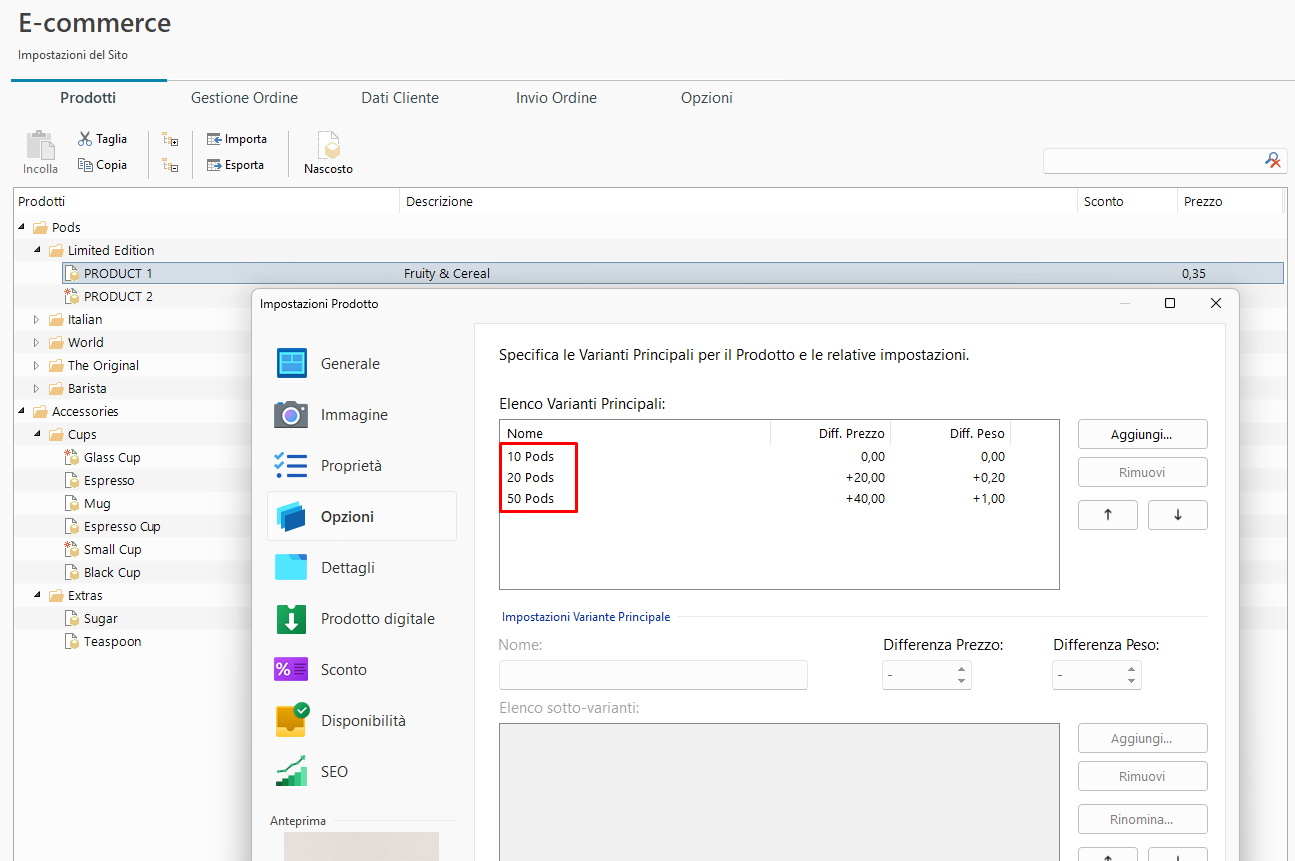Select the Small Cup product
The height and width of the screenshot is (861, 1295).
(112, 549)
